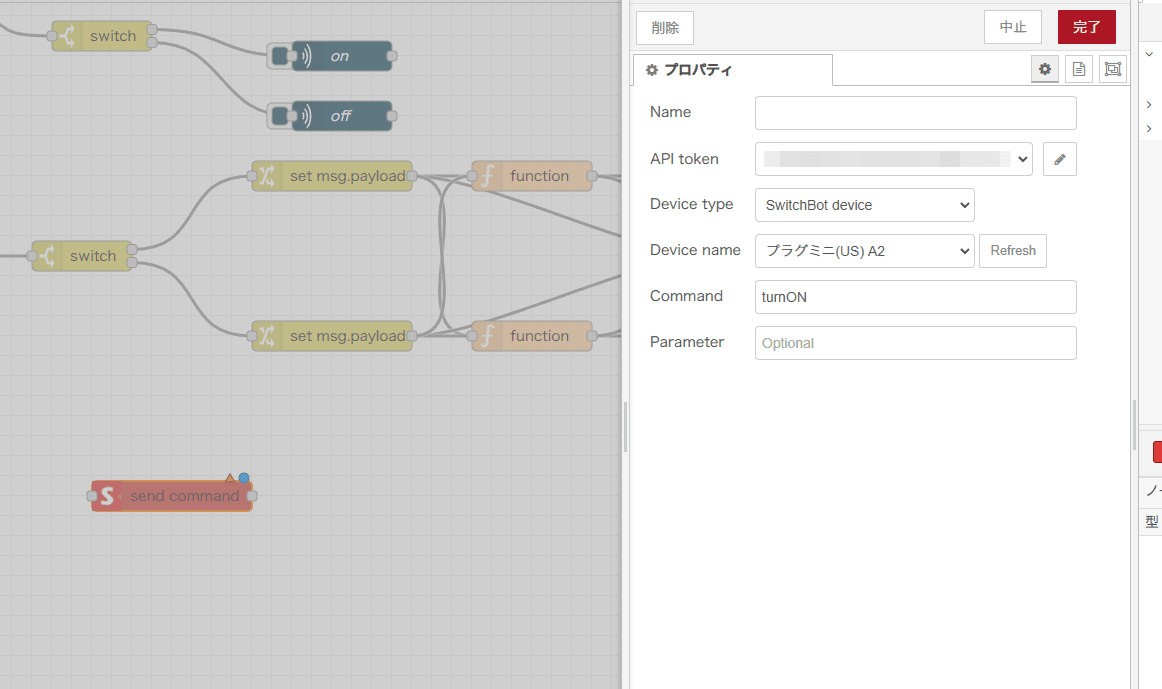Select the upper function node
1162x689 pixels.
click(532, 176)
